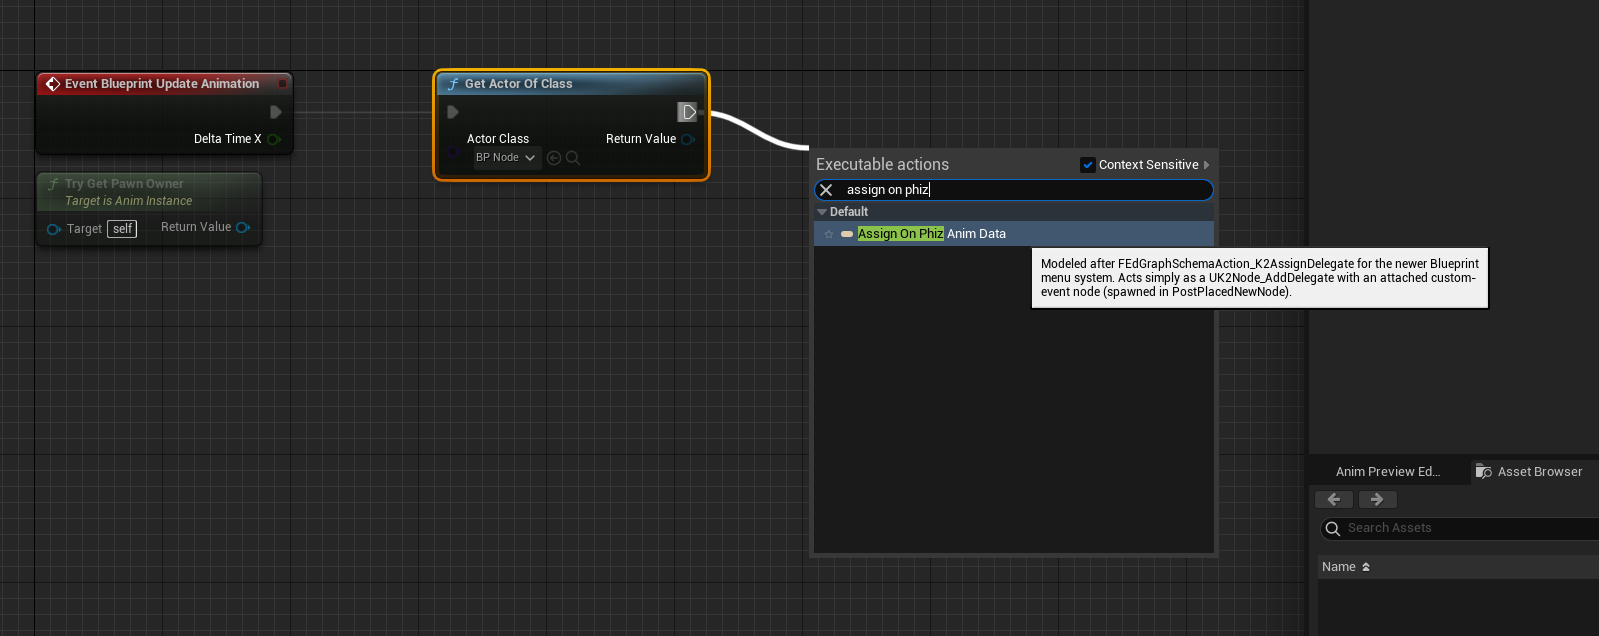Switch to the Asset Browser tab

click(1533, 472)
